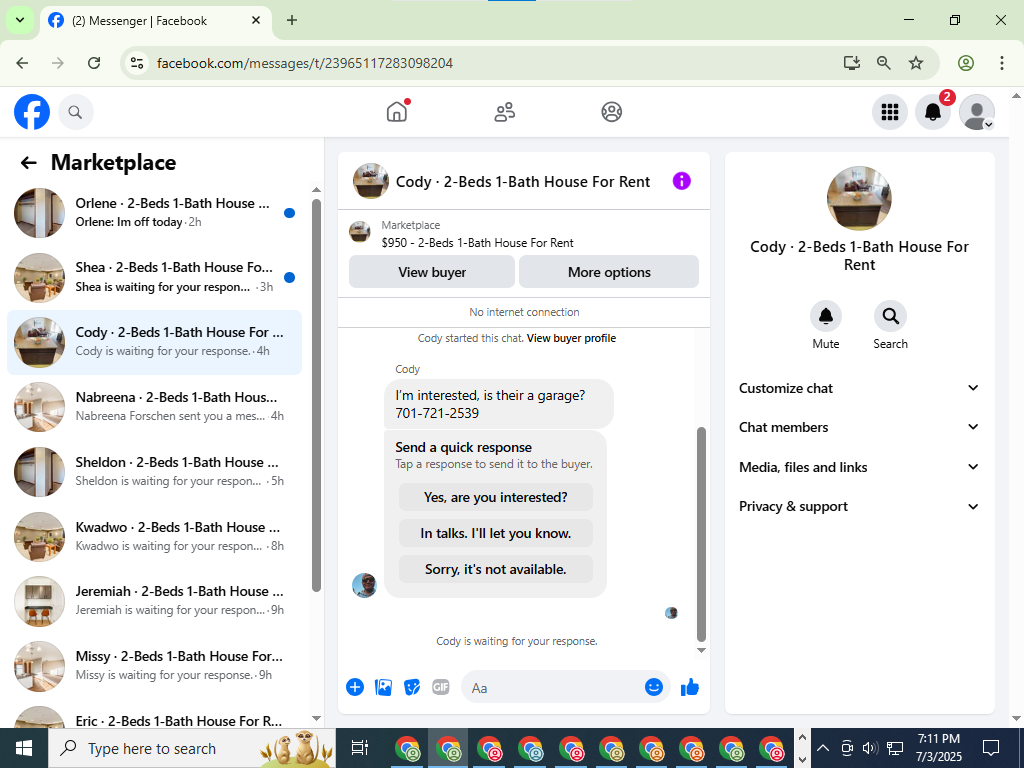The image size is (1024, 768).
Task: Go to the Home feed icon
Action: [x=396, y=112]
